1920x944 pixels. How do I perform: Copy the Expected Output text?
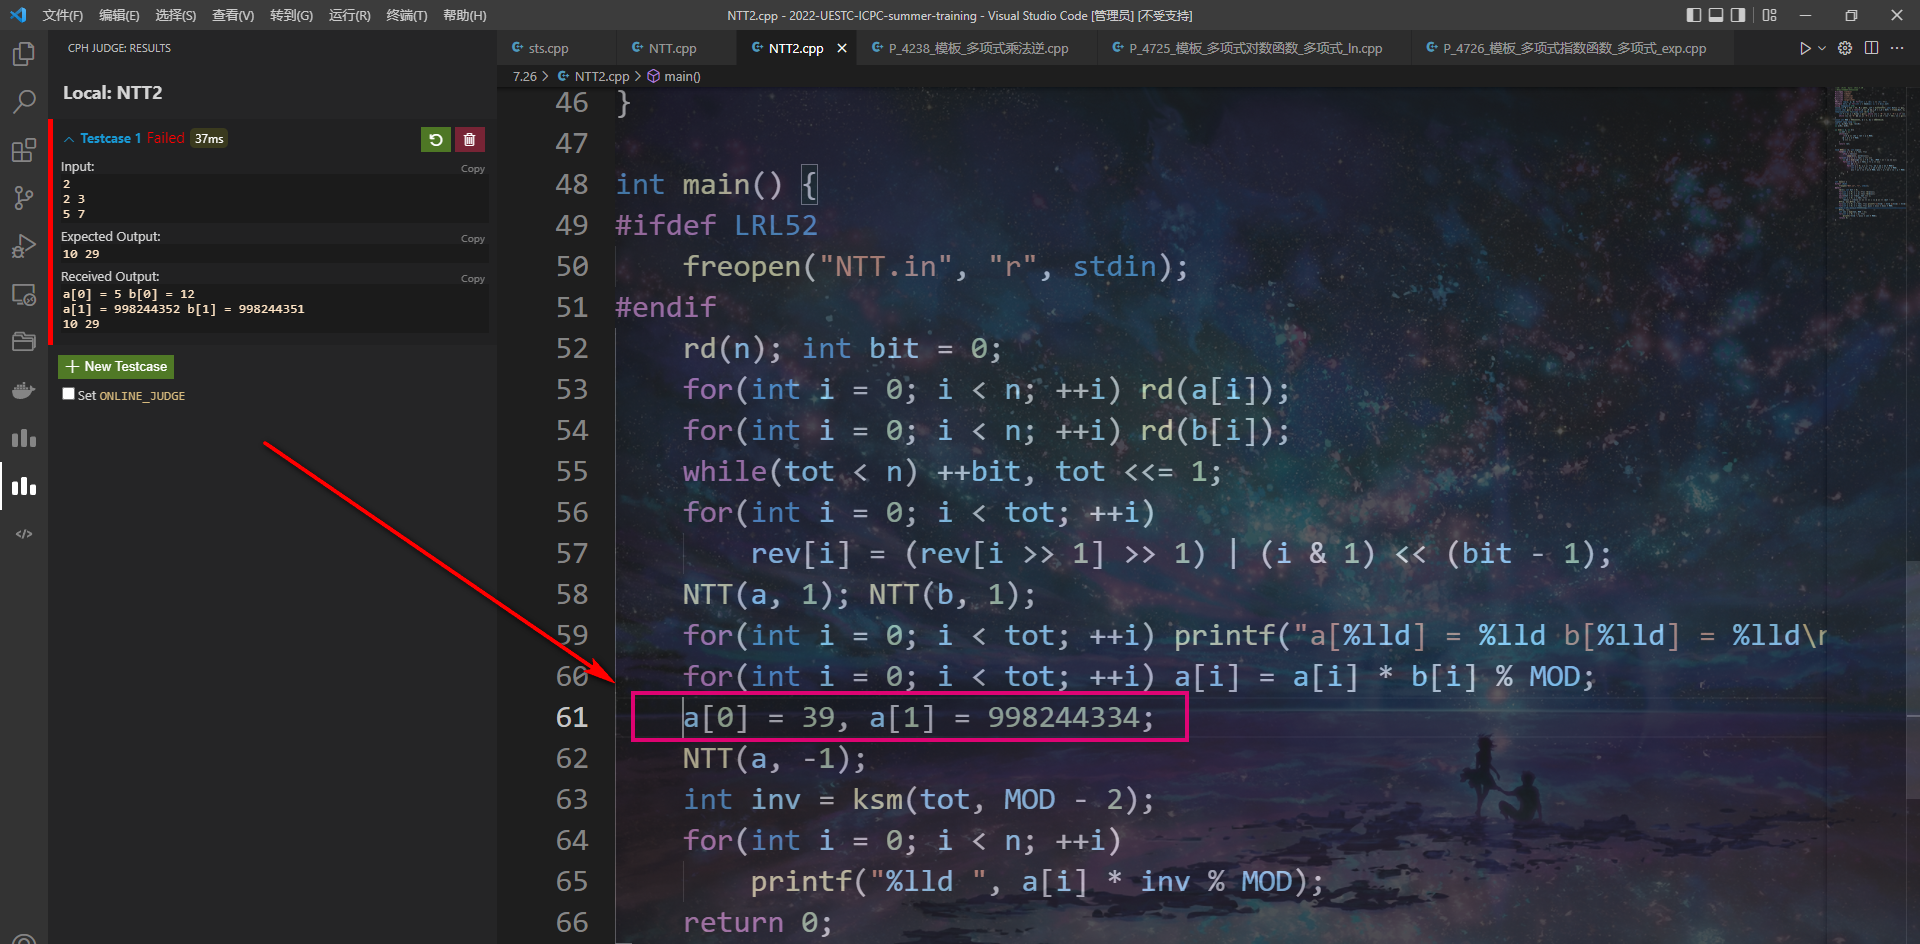472,239
